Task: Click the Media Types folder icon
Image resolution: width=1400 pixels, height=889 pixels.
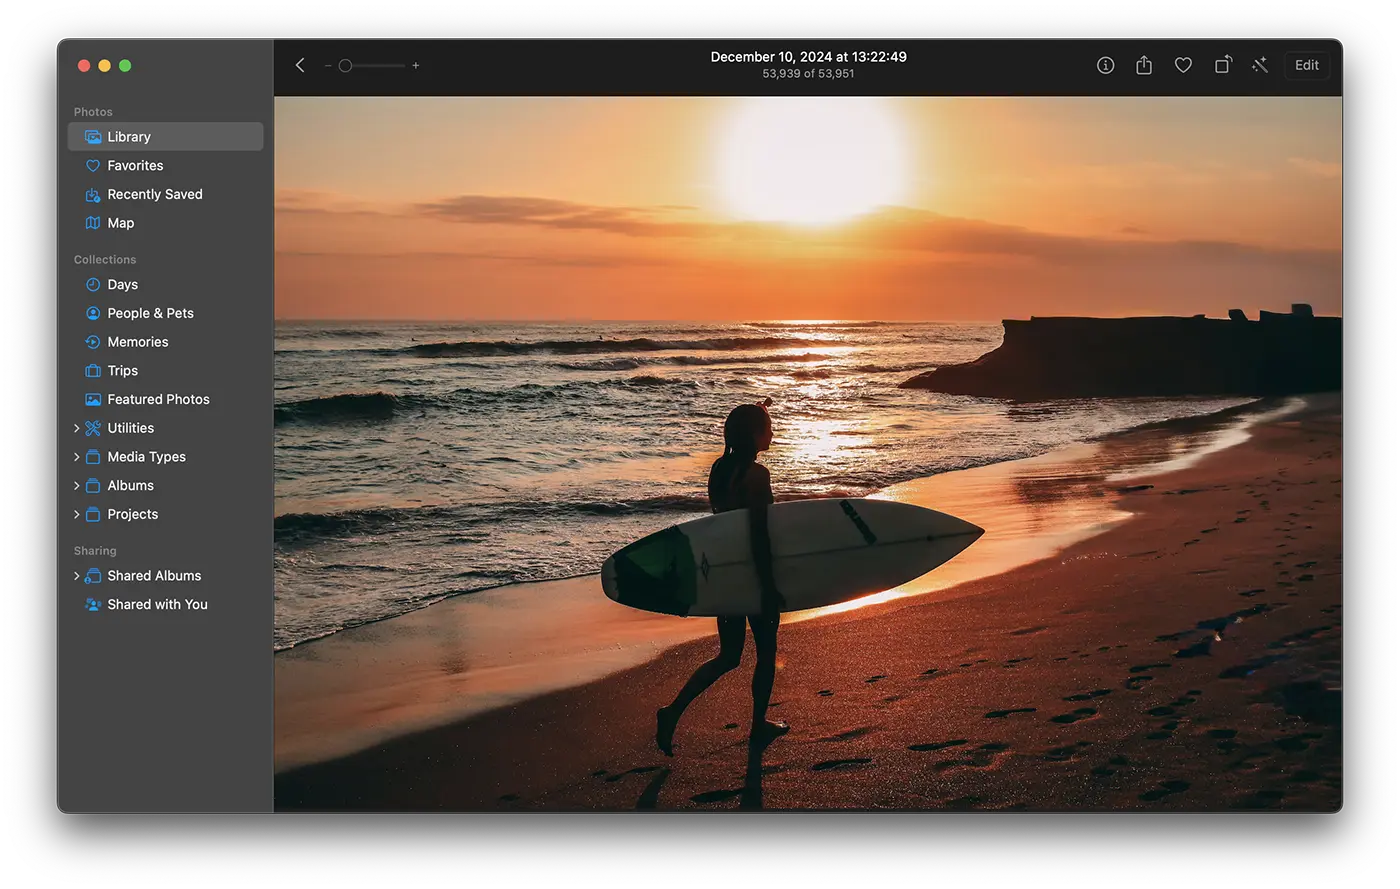Action: coord(93,457)
